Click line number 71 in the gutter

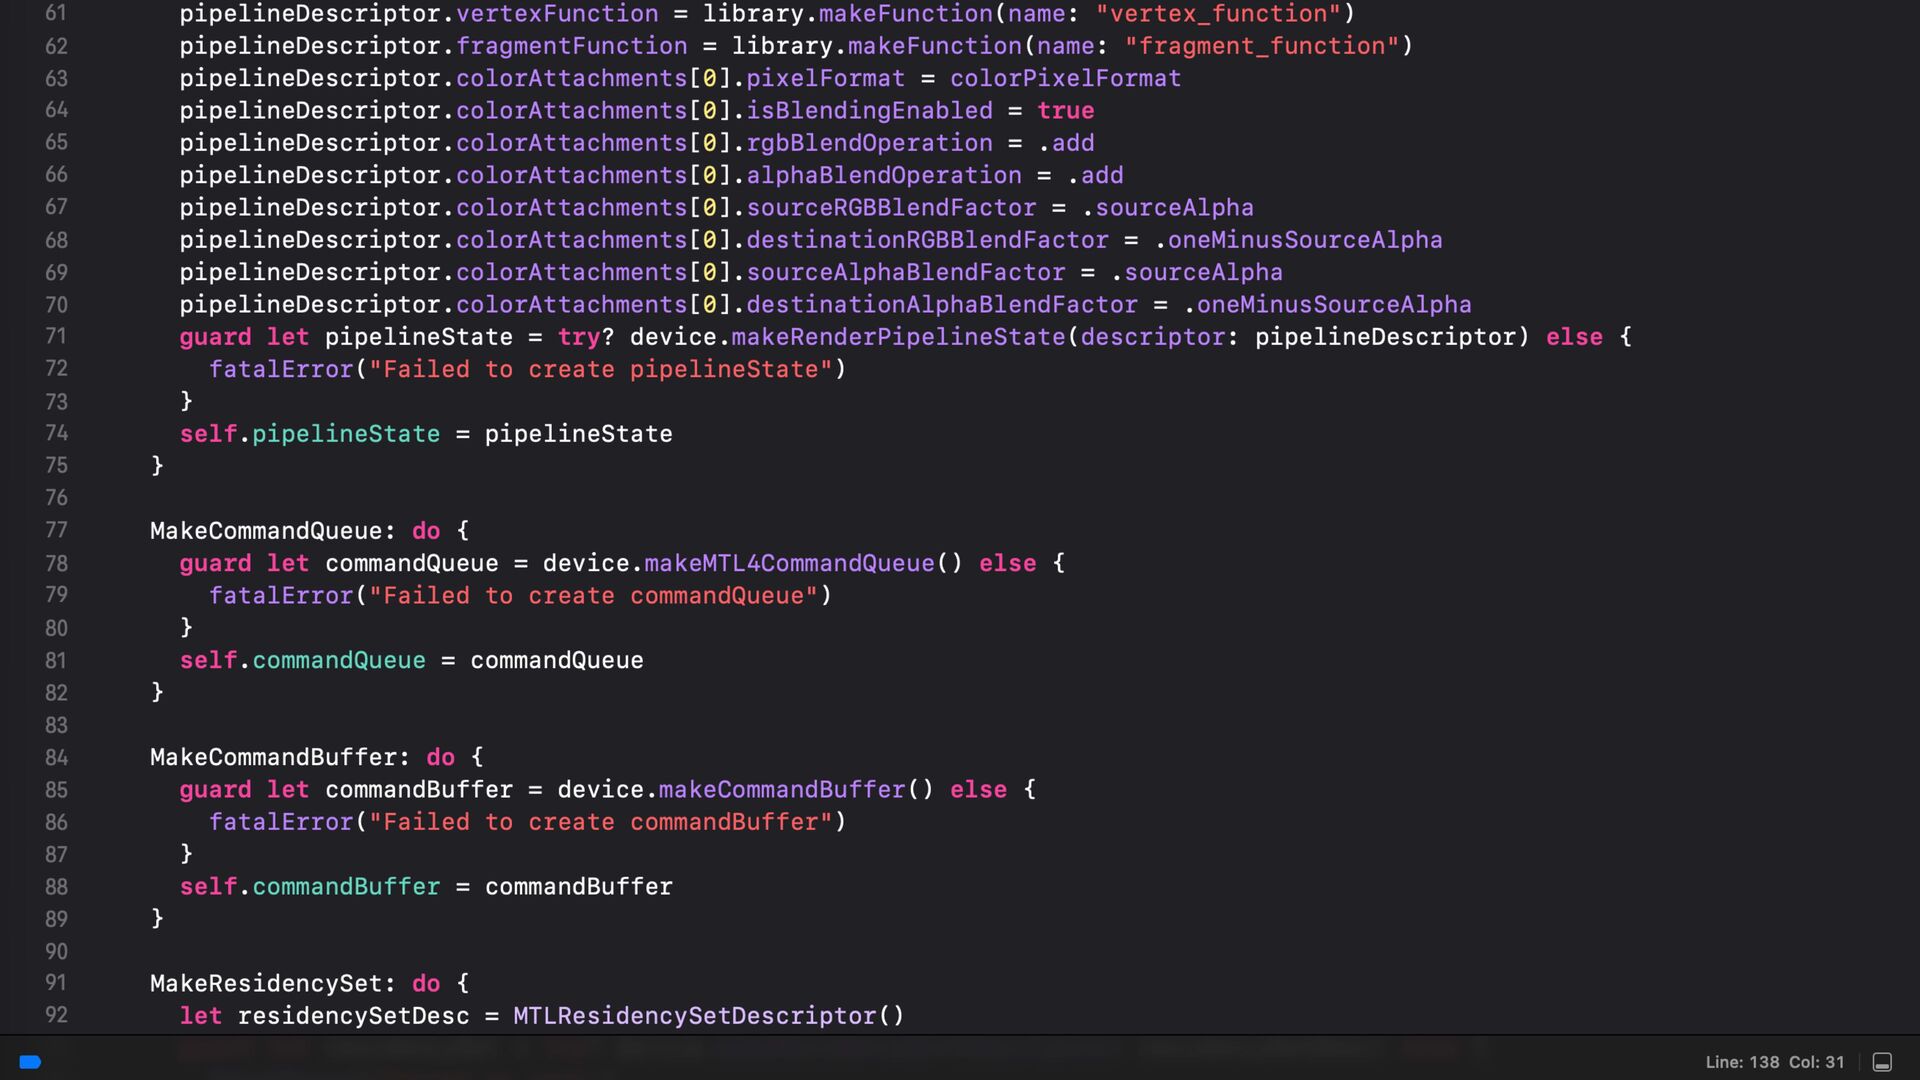(x=56, y=336)
